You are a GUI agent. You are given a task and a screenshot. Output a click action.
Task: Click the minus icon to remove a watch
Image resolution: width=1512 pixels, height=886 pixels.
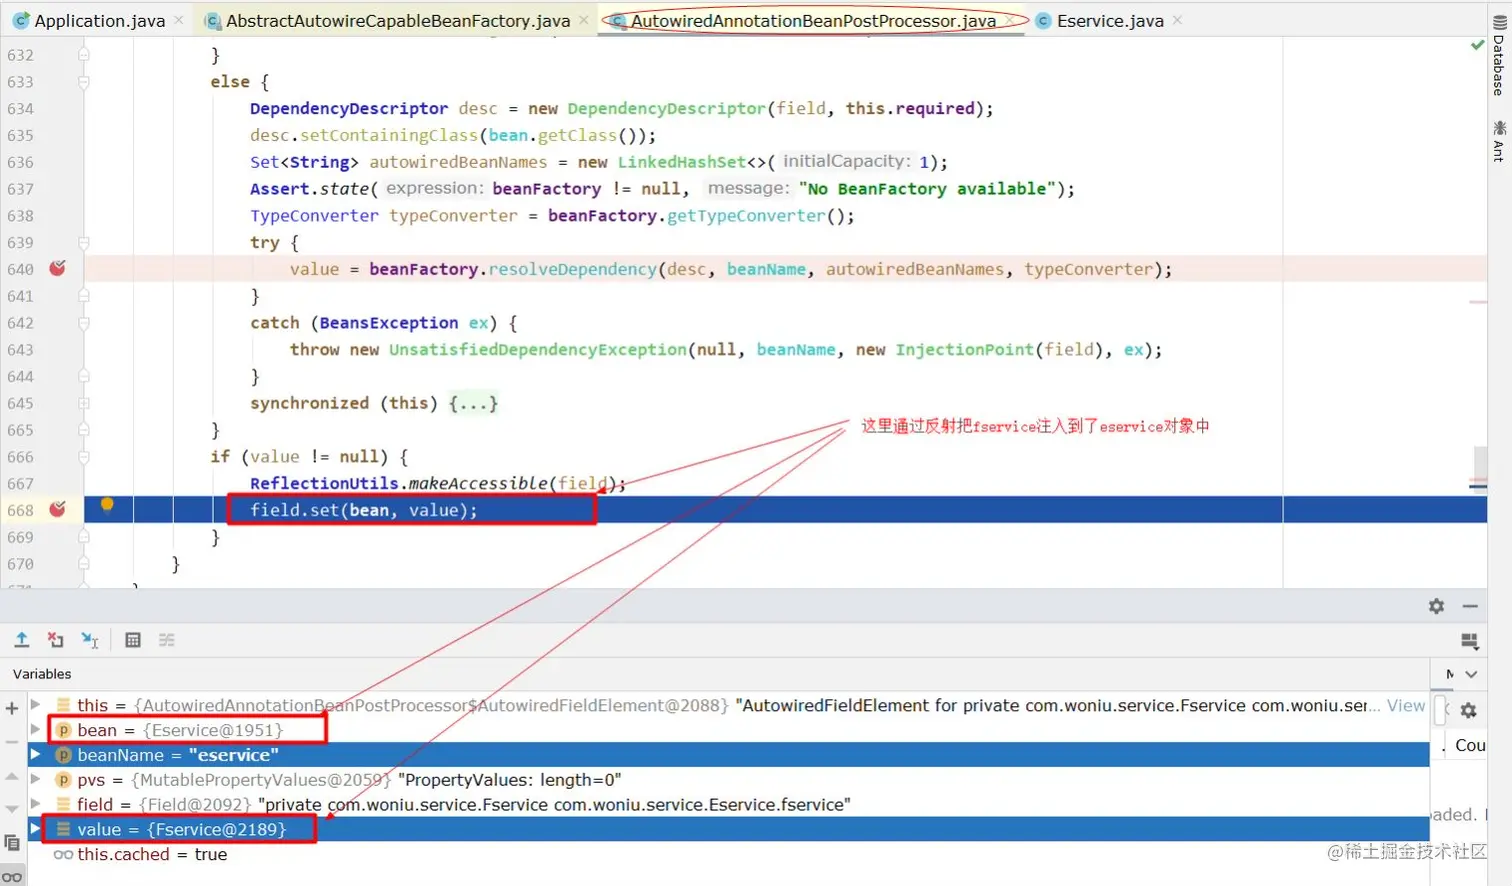(x=12, y=742)
